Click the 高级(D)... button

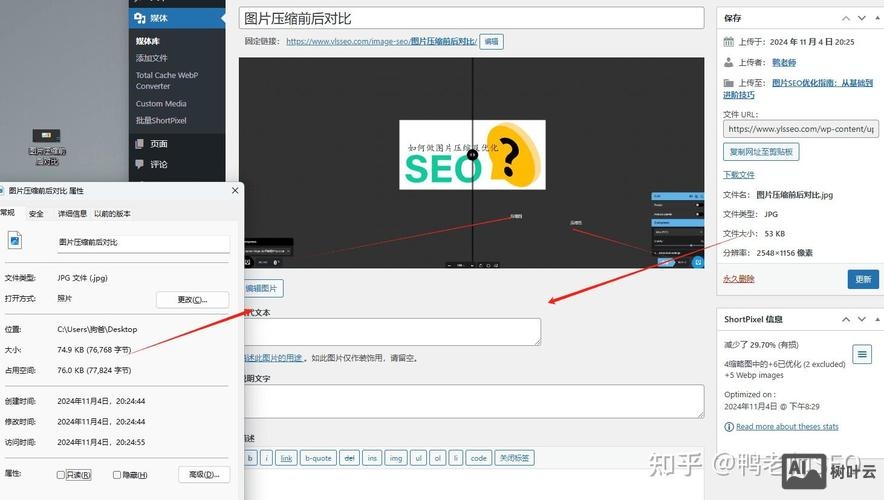(204, 475)
